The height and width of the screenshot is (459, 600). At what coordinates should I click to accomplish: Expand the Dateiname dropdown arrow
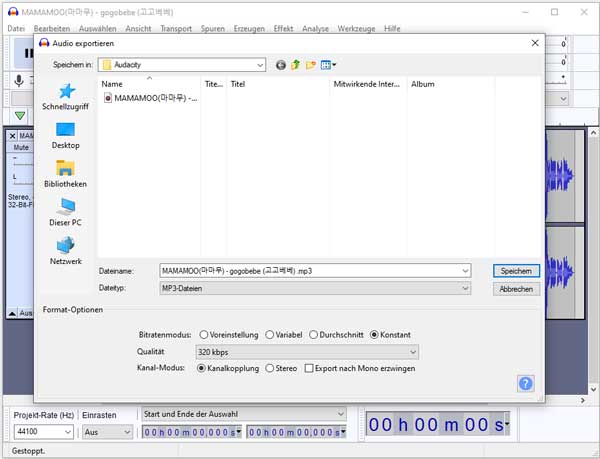(x=465, y=271)
